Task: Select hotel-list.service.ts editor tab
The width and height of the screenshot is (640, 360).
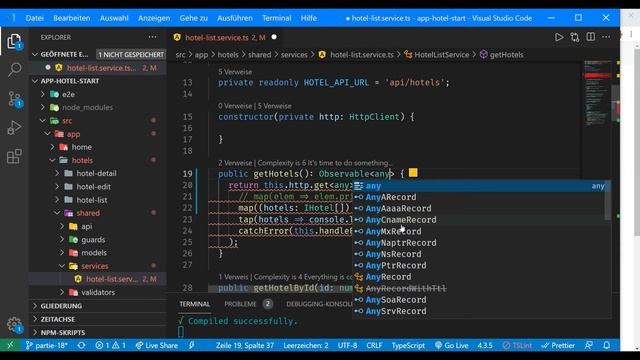Action: tap(225, 37)
